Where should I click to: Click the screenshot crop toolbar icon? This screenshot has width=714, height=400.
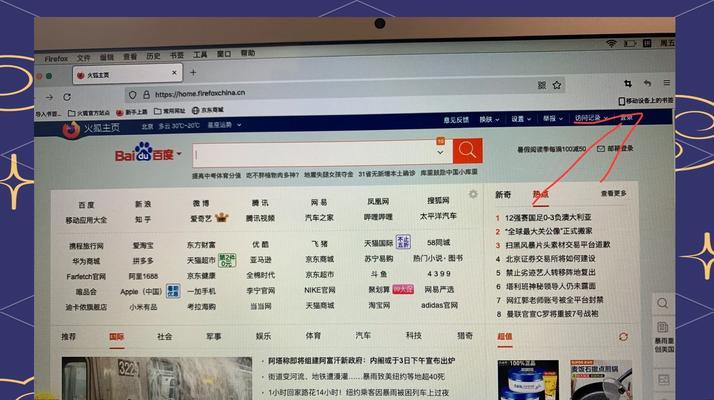click(628, 83)
